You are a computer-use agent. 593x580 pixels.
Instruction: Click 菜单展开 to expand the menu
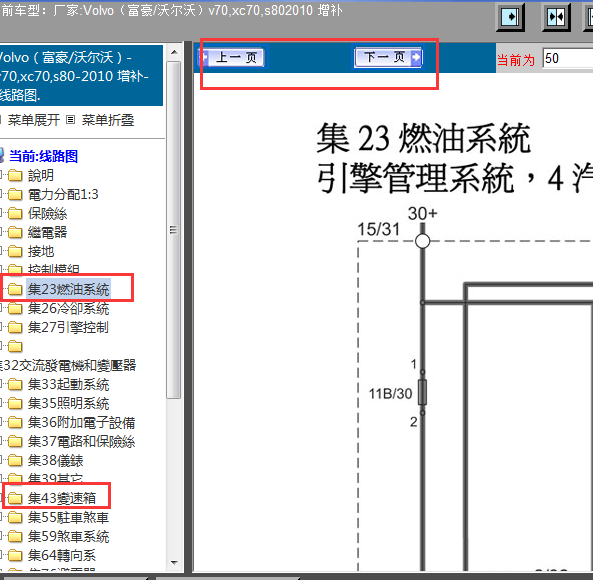[34, 120]
